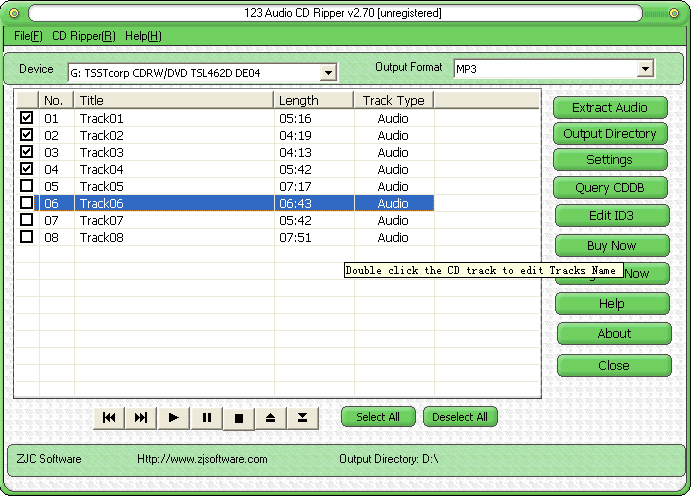This screenshot has width=695, height=499.
Task: Start playback with the play button
Action: click(174, 418)
